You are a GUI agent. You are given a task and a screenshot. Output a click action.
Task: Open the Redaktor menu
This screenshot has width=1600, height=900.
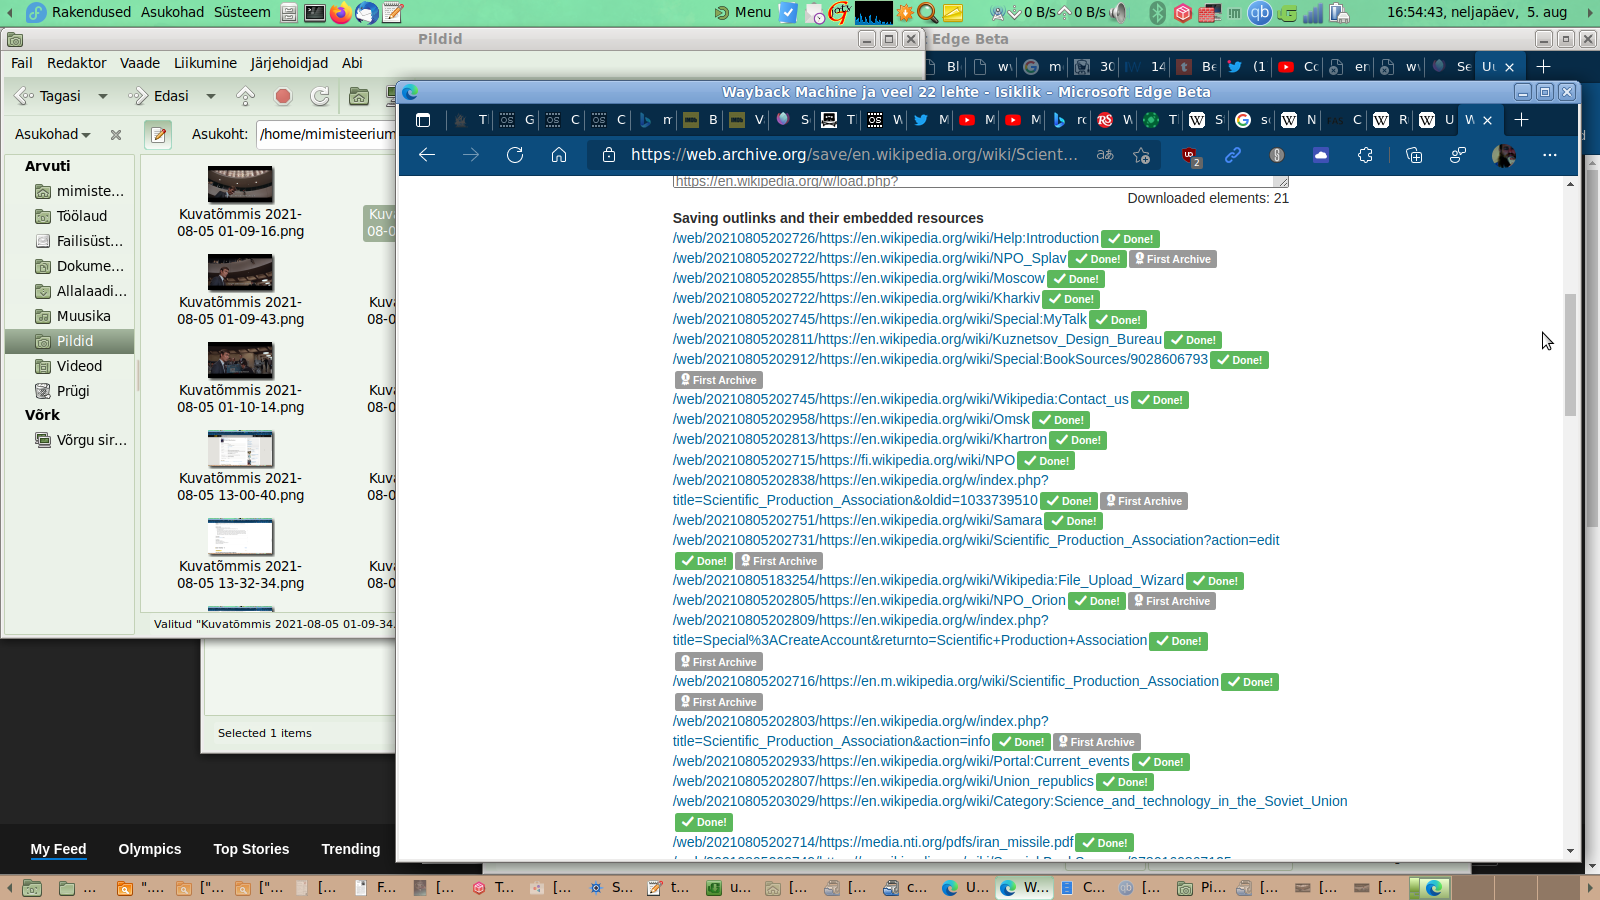(76, 63)
